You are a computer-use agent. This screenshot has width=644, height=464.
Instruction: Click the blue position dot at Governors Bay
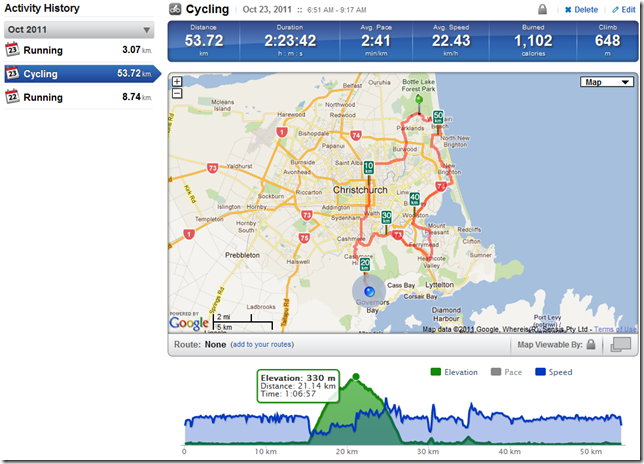coord(370,292)
